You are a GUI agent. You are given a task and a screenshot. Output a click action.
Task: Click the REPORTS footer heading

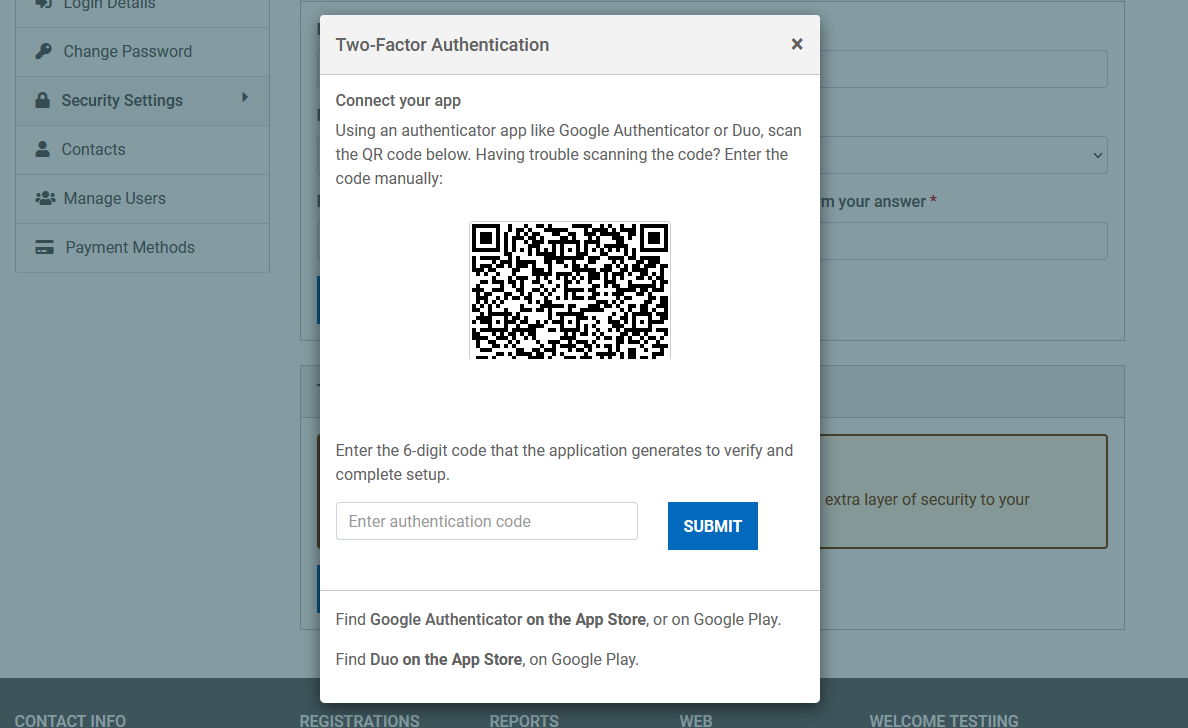coord(524,720)
